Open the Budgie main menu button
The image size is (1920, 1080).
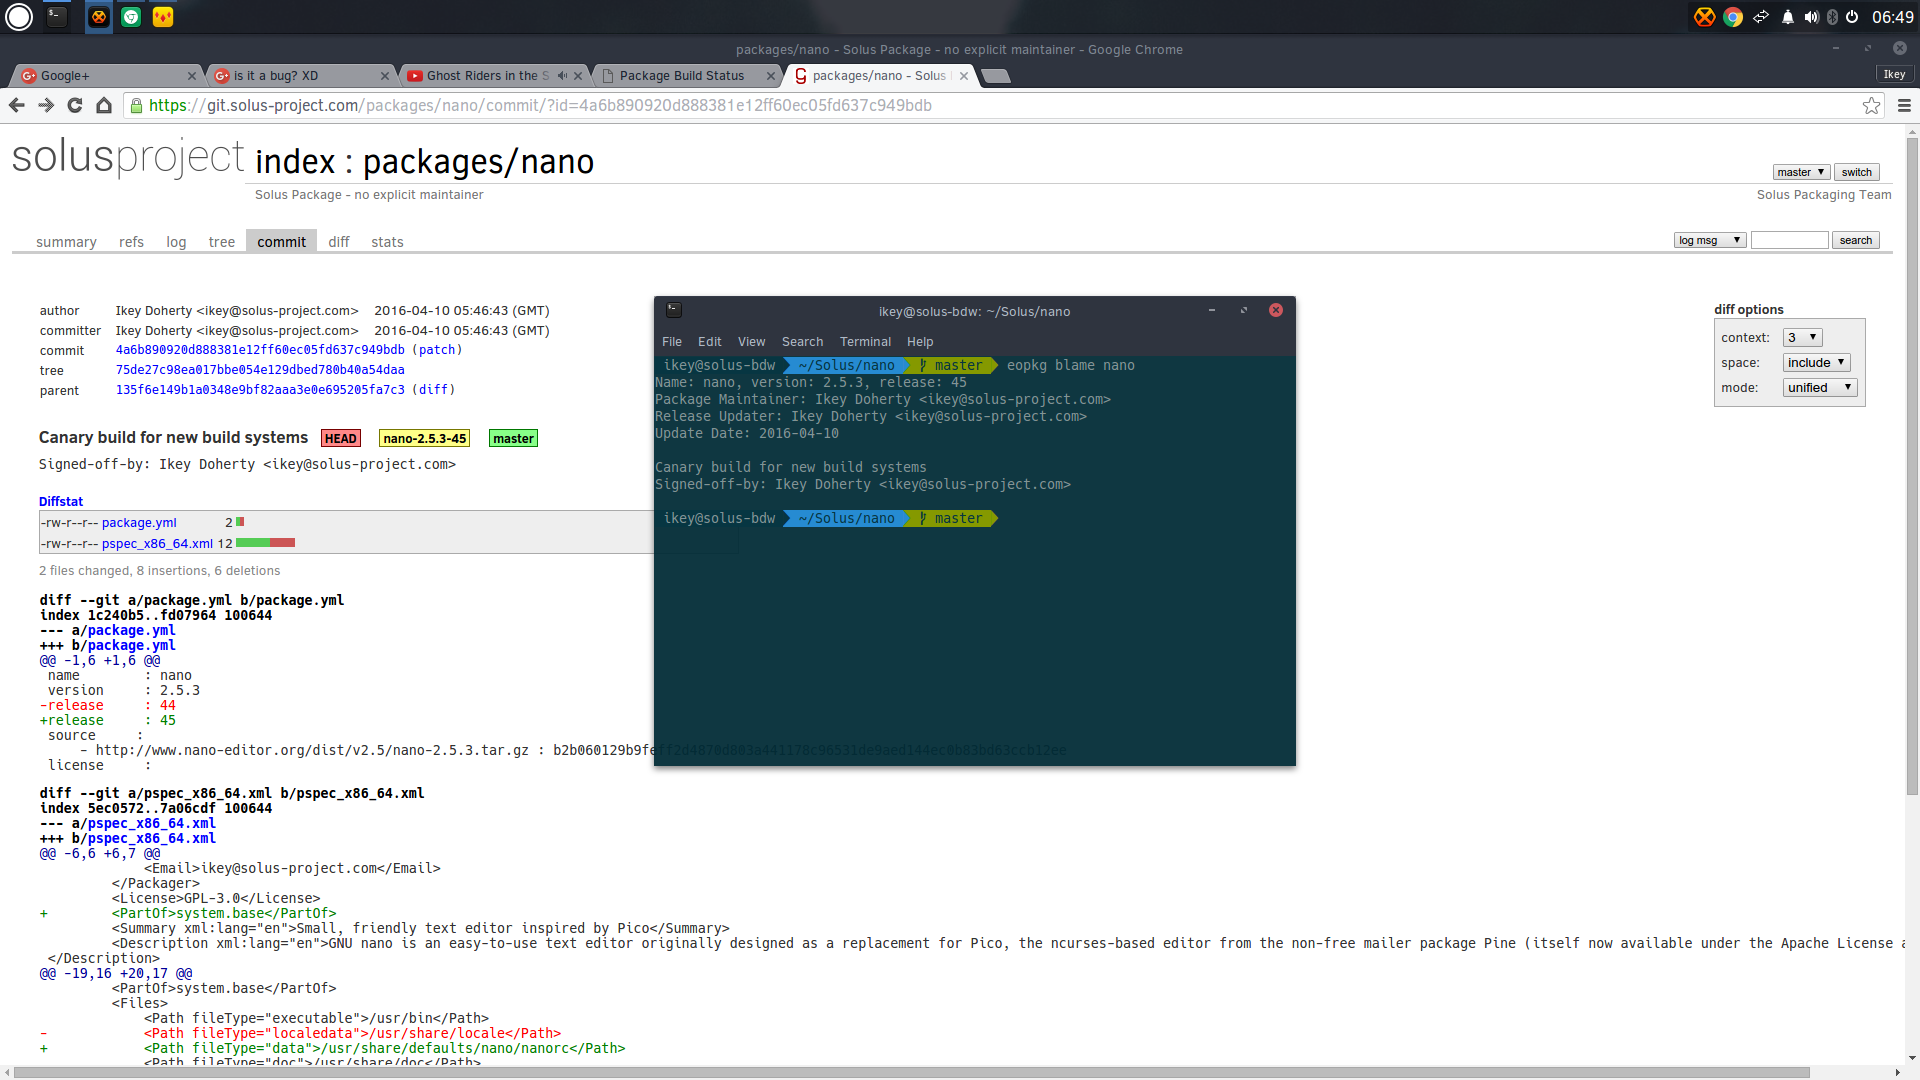tap(19, 17)
